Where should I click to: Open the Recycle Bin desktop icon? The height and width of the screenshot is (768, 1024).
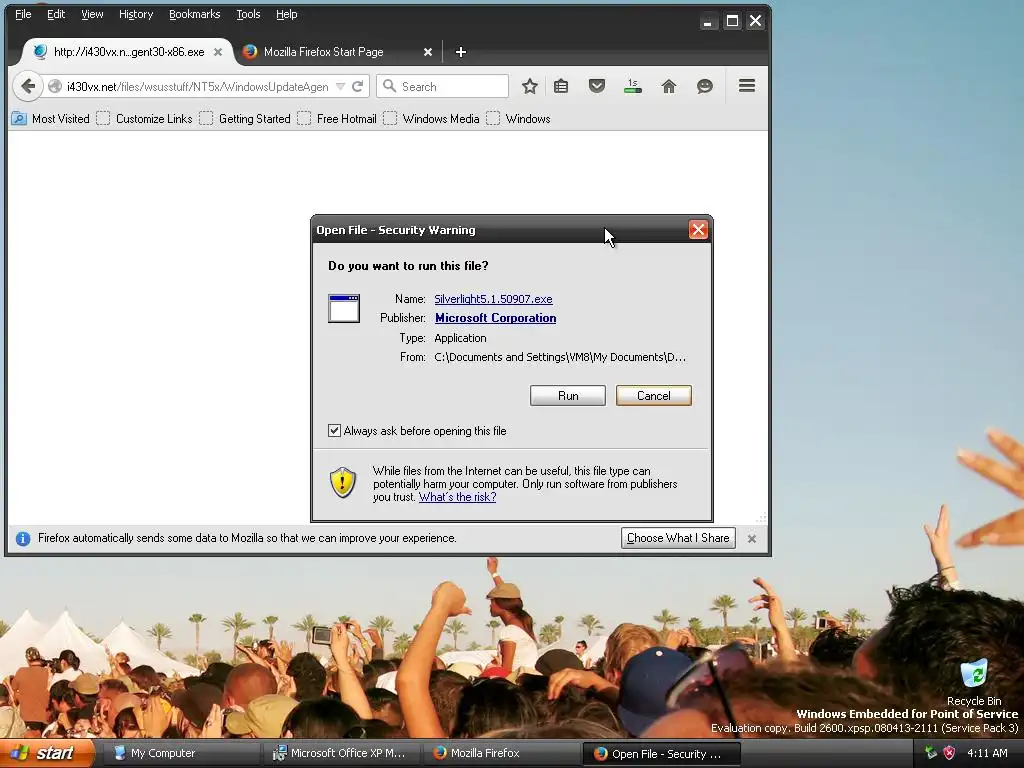974,682
